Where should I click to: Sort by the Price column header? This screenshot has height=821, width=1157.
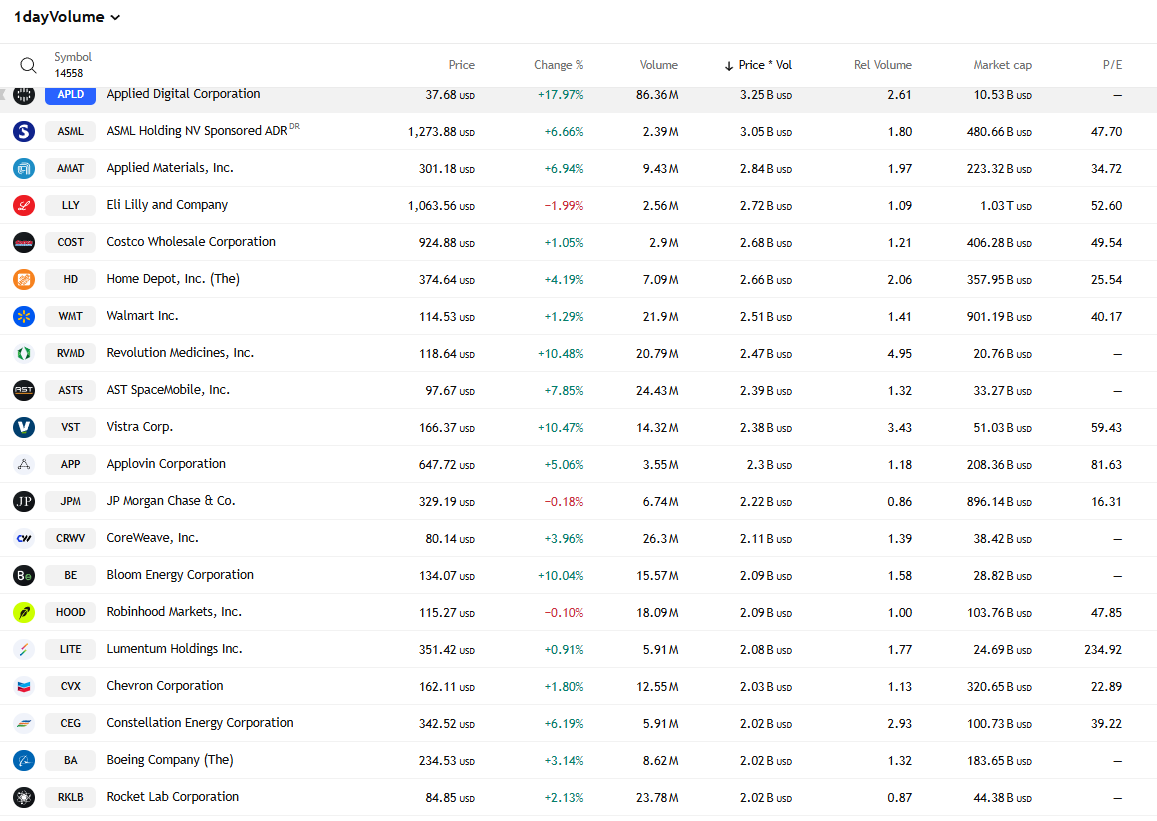(461, 65)
